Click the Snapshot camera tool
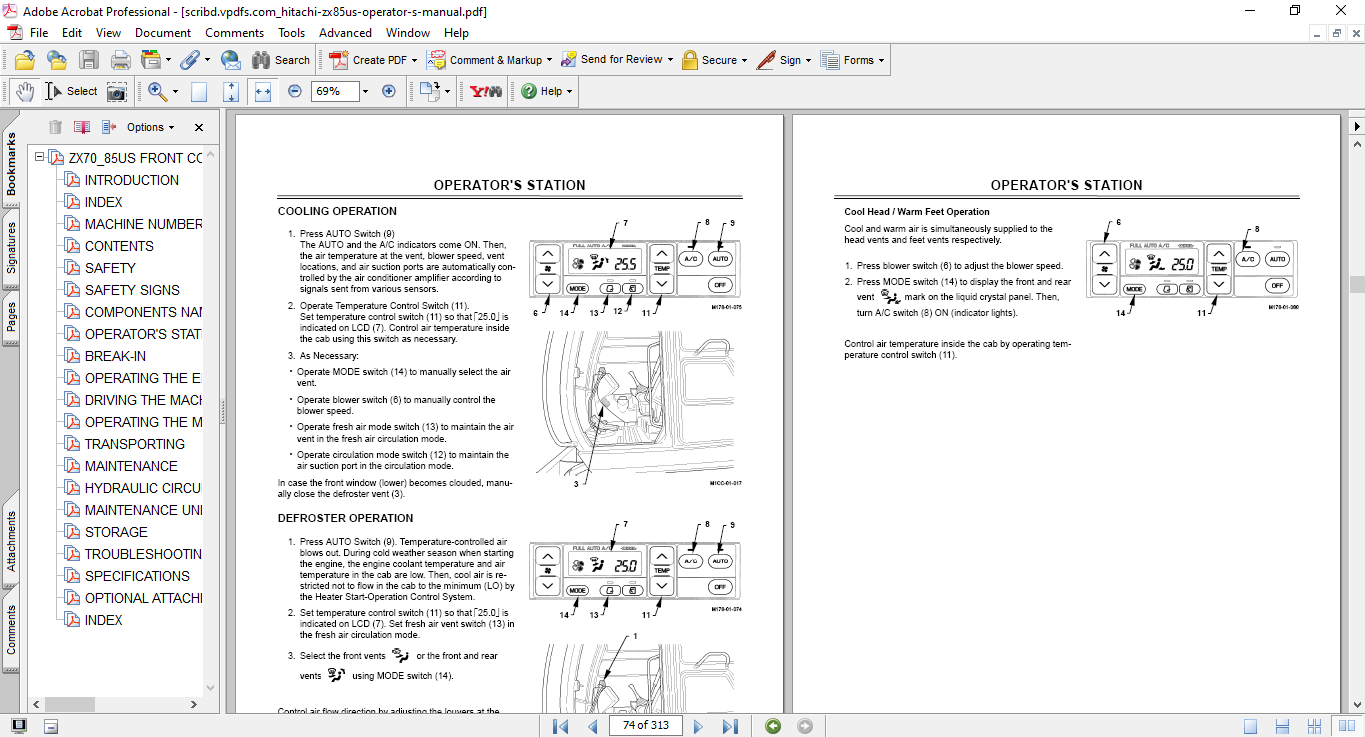Image resolution: width=1365 pixels, height=737 pixels. pos(117,91)
